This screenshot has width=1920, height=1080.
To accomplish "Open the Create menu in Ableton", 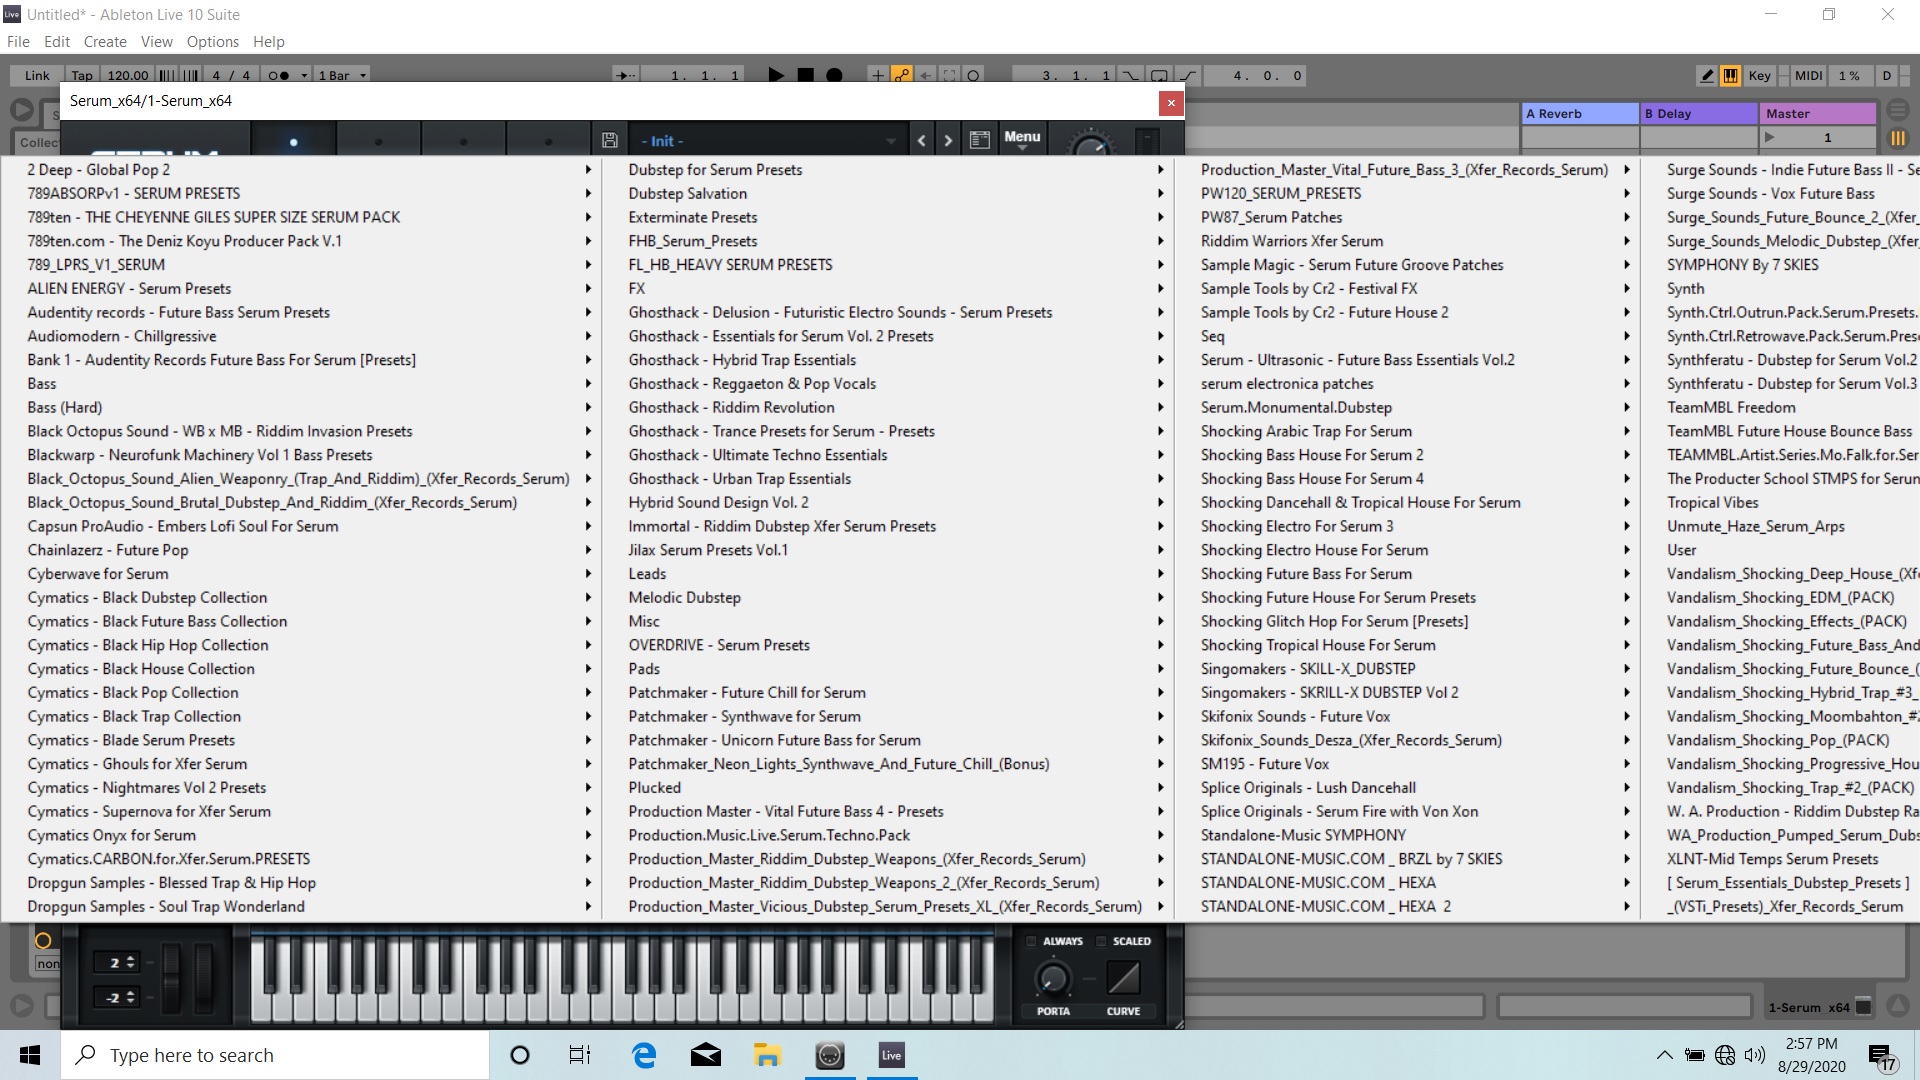I will (105, 41).
